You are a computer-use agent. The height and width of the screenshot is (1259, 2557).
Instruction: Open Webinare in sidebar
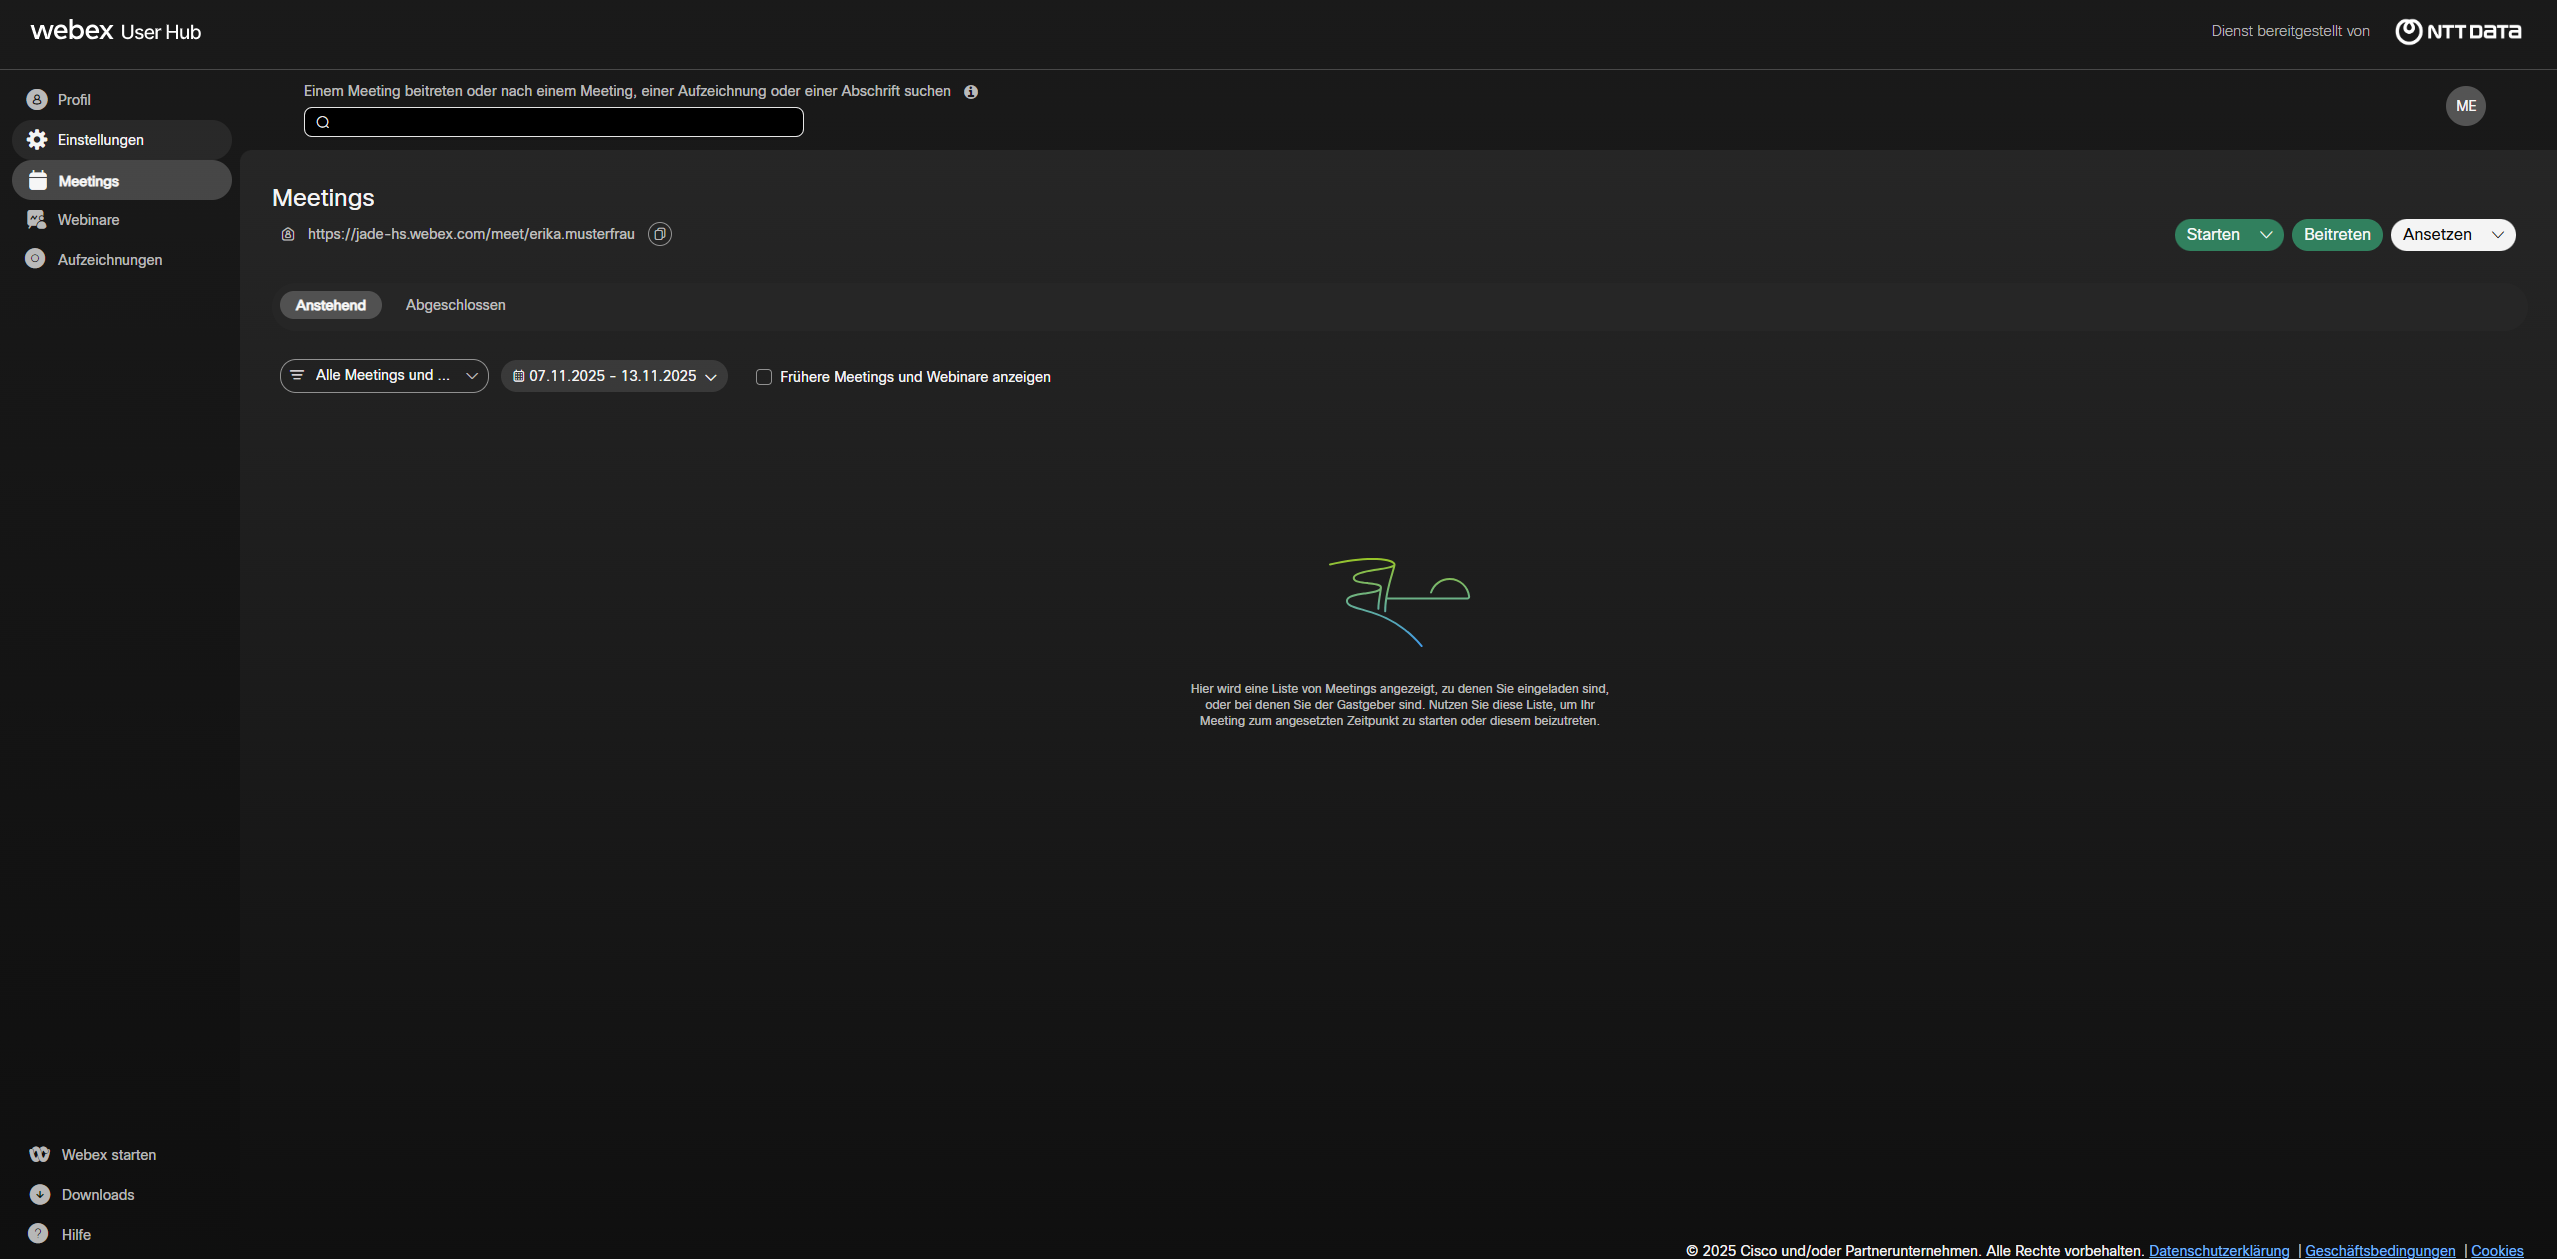tap(88, 220)
